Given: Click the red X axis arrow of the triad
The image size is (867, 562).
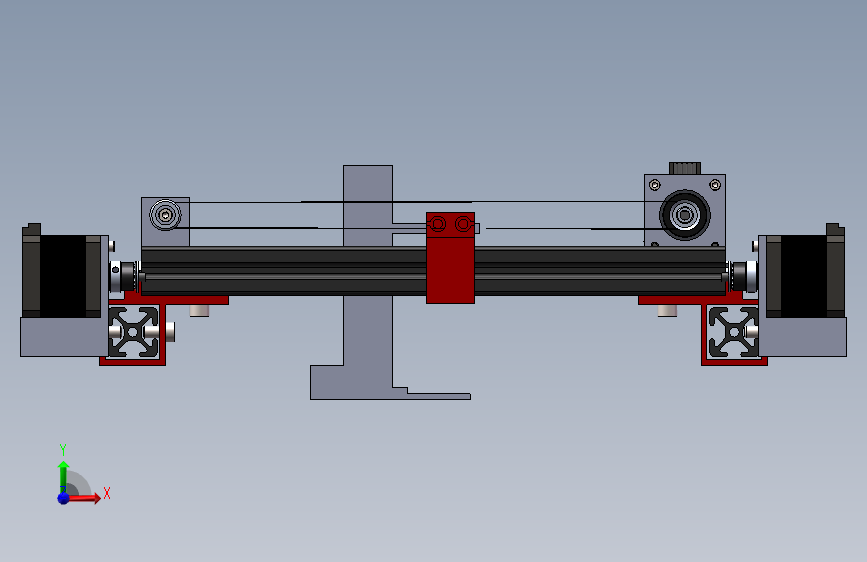Looking at the screenshot, I should coord(85,498).
